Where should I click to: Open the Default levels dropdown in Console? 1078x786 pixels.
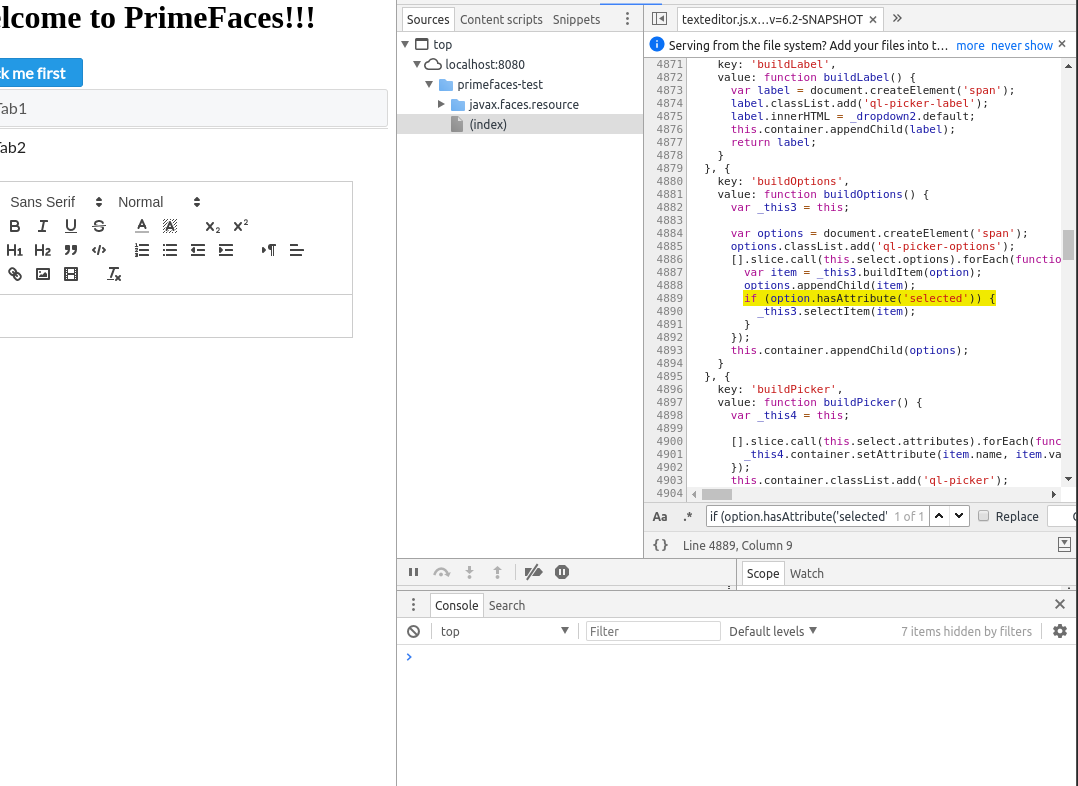pyautogui.click(x=773, y=631)
